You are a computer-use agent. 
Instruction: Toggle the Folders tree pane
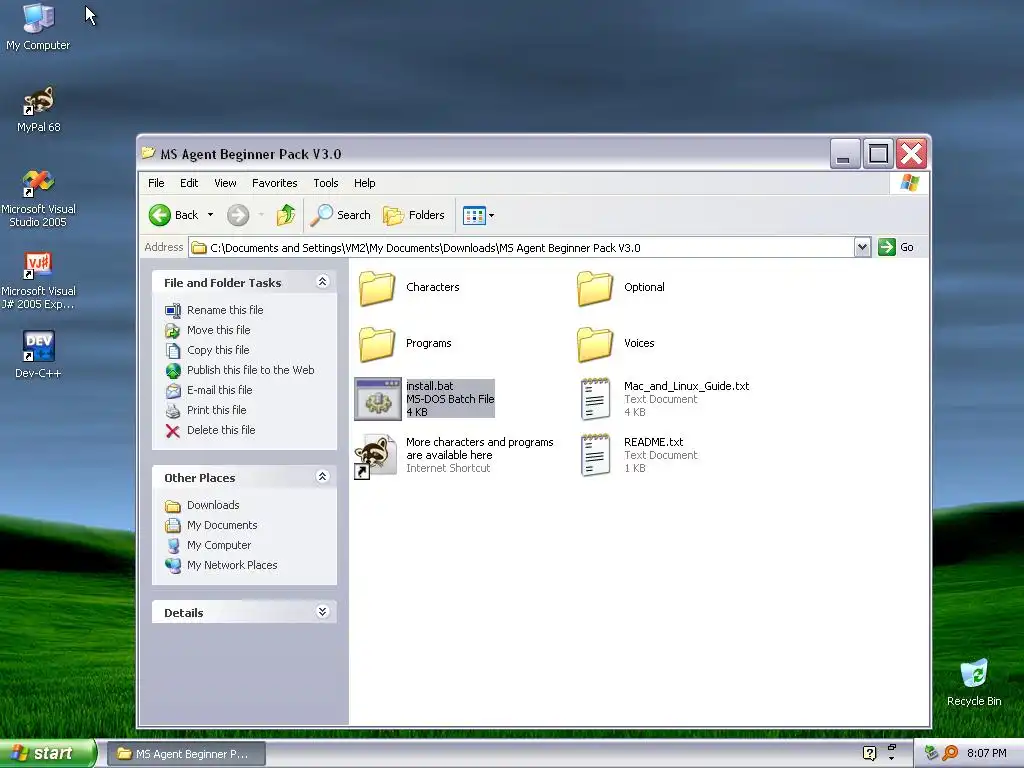coord(414,215)
